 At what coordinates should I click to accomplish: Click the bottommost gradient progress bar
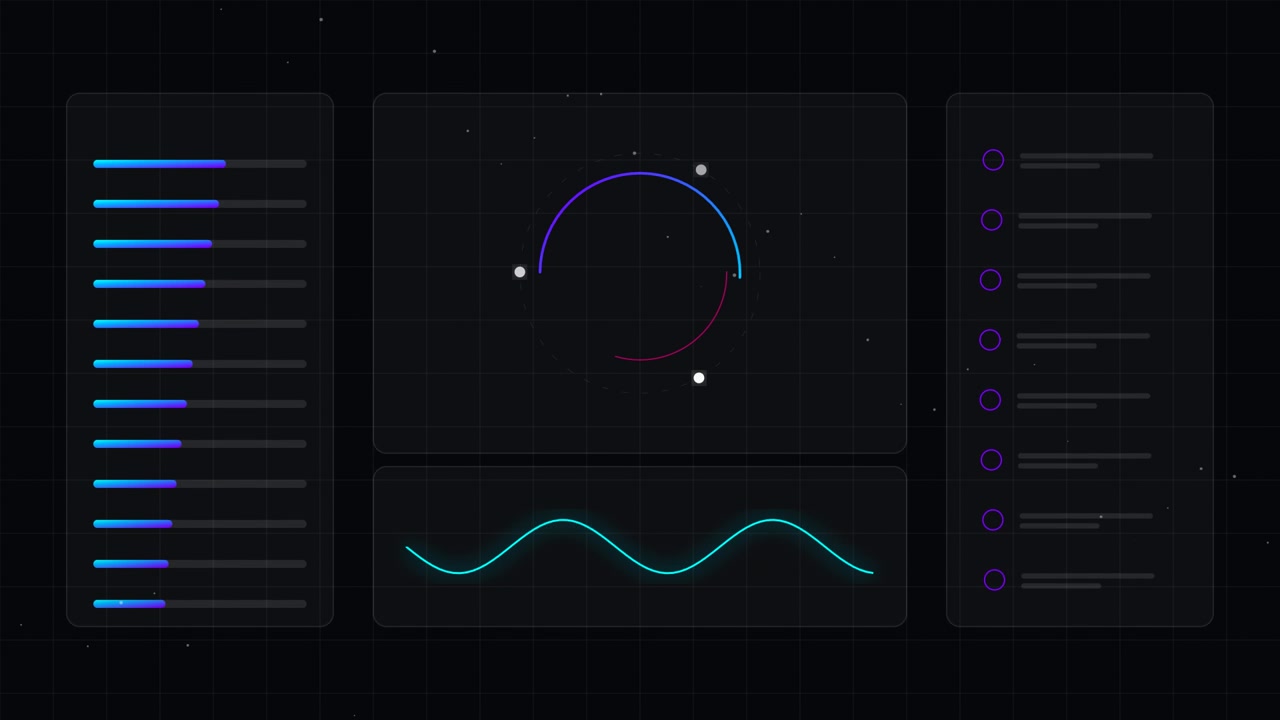(x=200, y=604)
